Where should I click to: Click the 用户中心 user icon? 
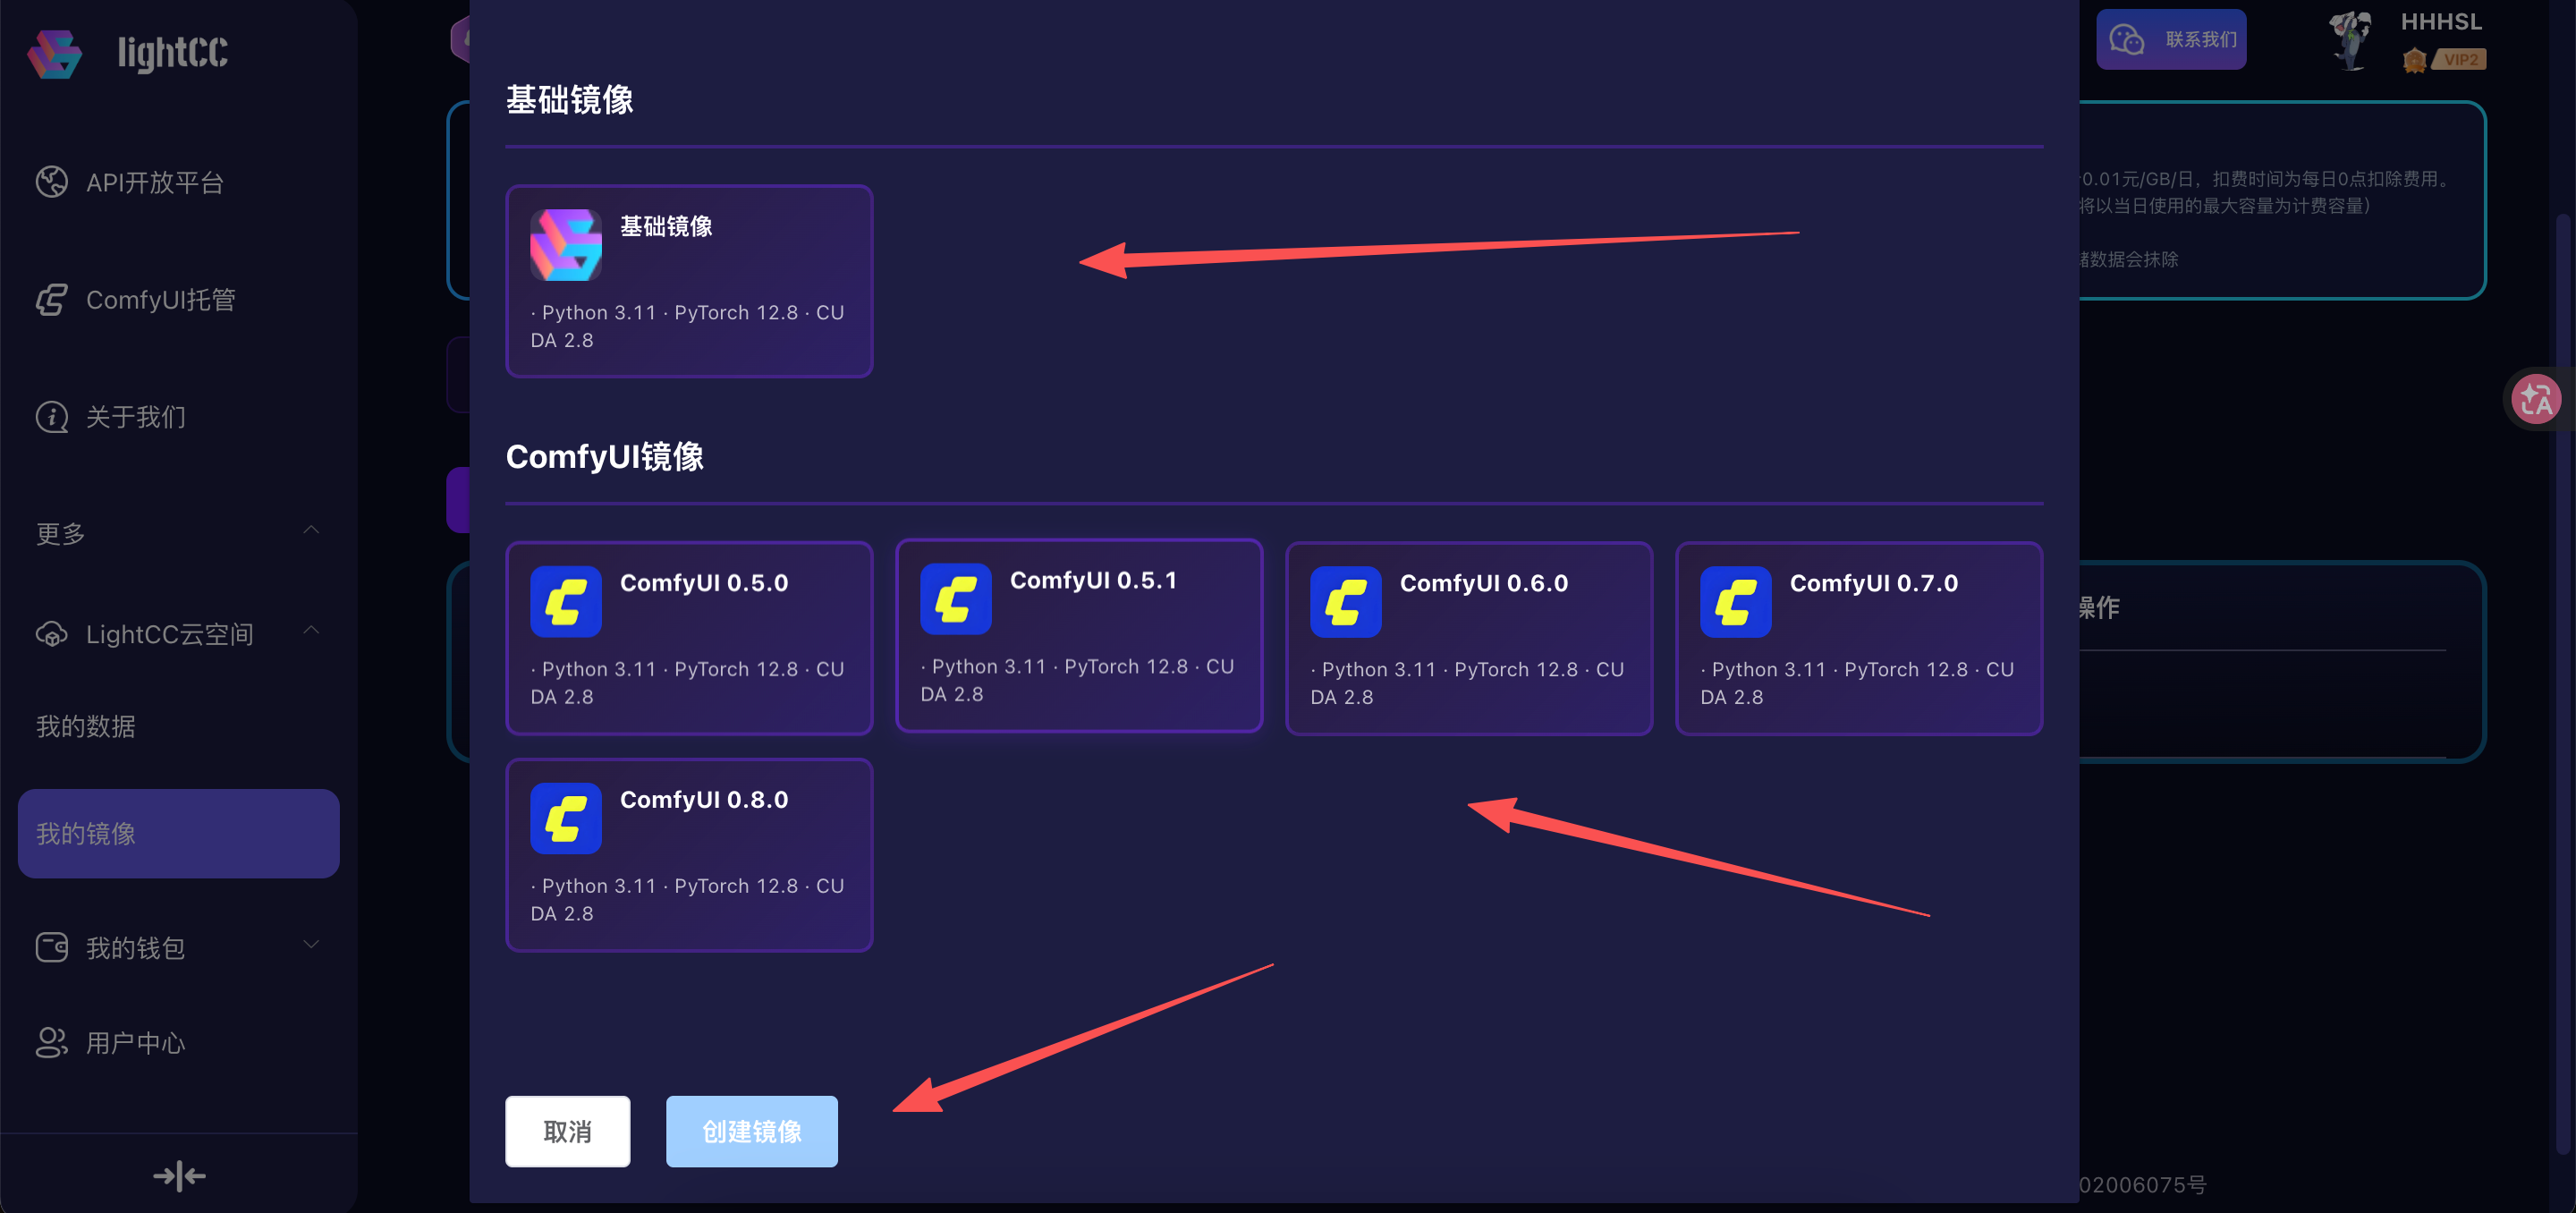(x=52, y=1042)
